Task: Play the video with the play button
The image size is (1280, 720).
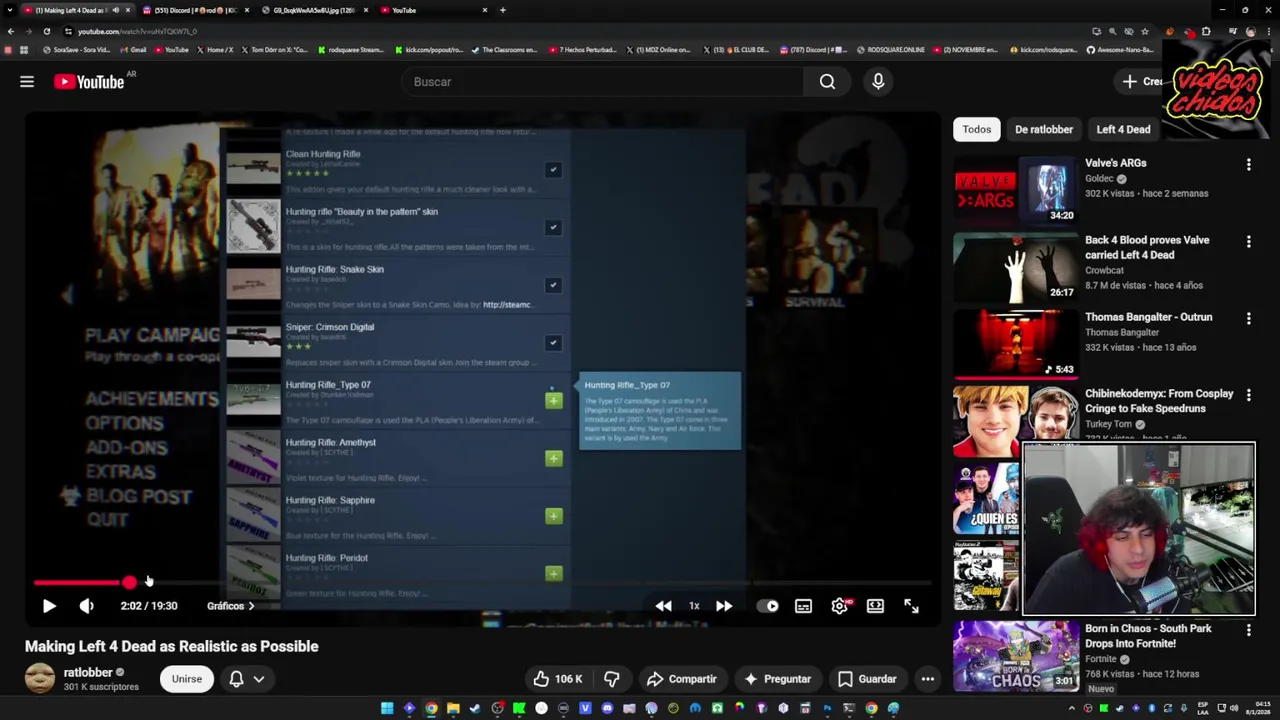Action: click(x=49, y=606)
